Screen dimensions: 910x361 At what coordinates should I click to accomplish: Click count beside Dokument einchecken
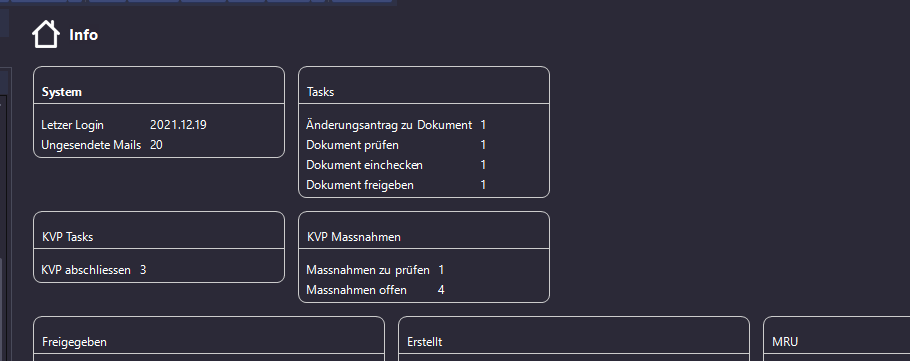[483, 165]
